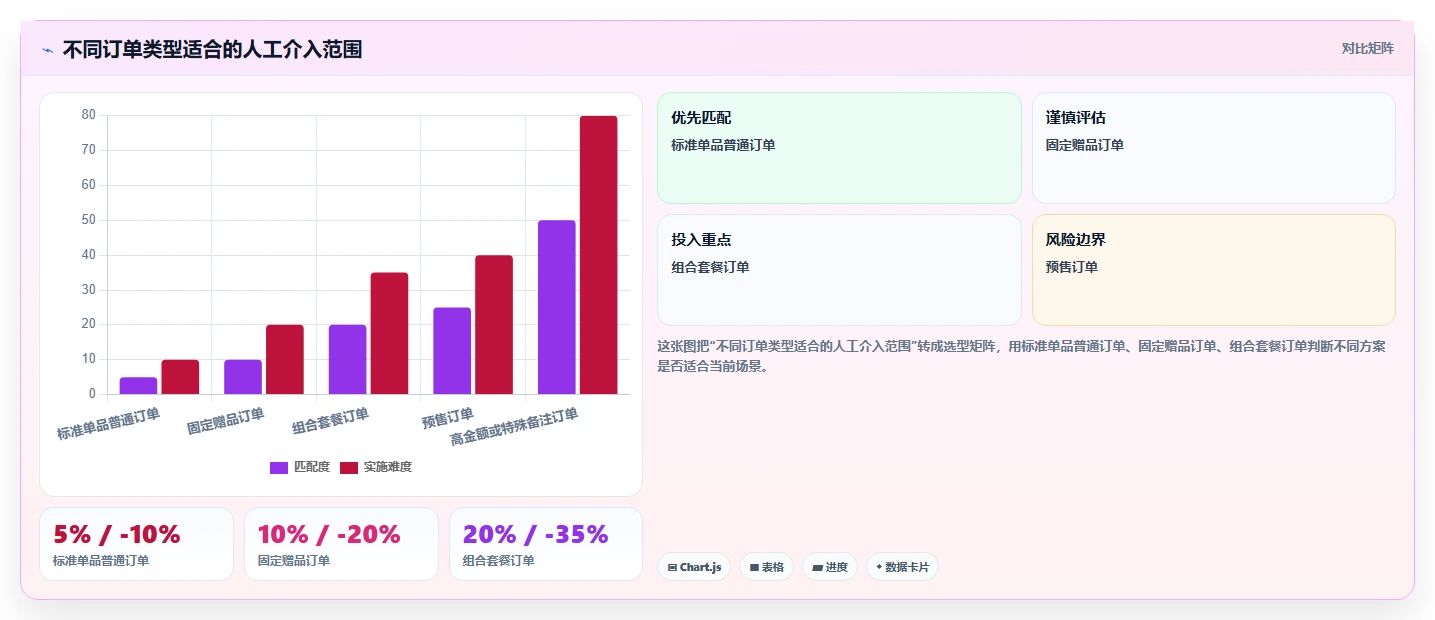Click the 进度 tag icon
The width and height of the screenshot is (1435, 620).
coord(817,567)
